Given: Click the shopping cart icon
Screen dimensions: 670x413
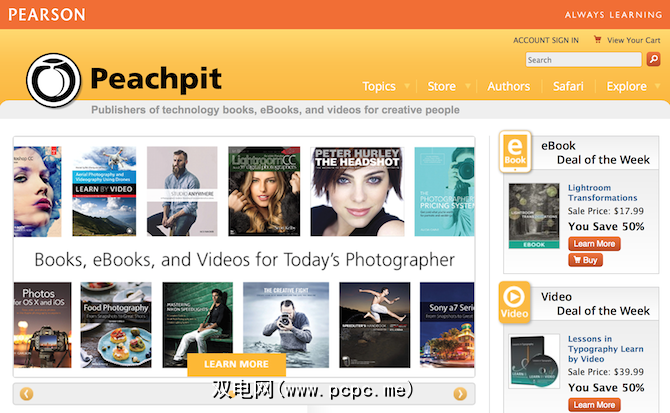Looking at the screenshot, I should [x=598, y=40].
